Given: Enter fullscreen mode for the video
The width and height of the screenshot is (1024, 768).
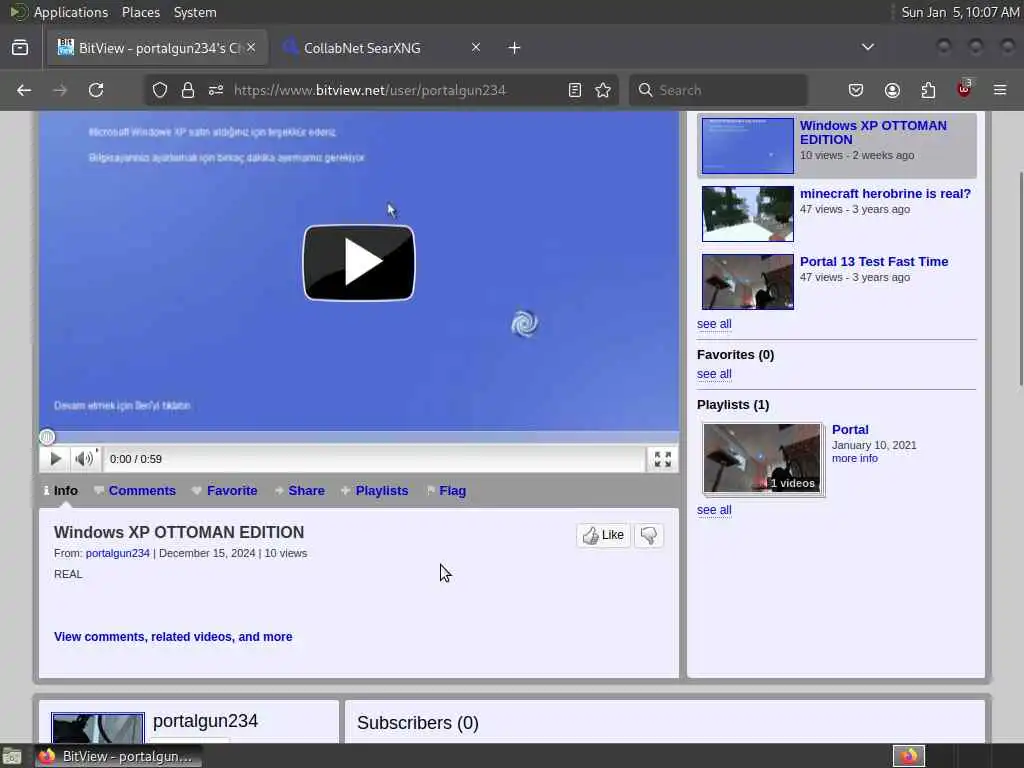Looking at the screenshot, I should (663, 459).
